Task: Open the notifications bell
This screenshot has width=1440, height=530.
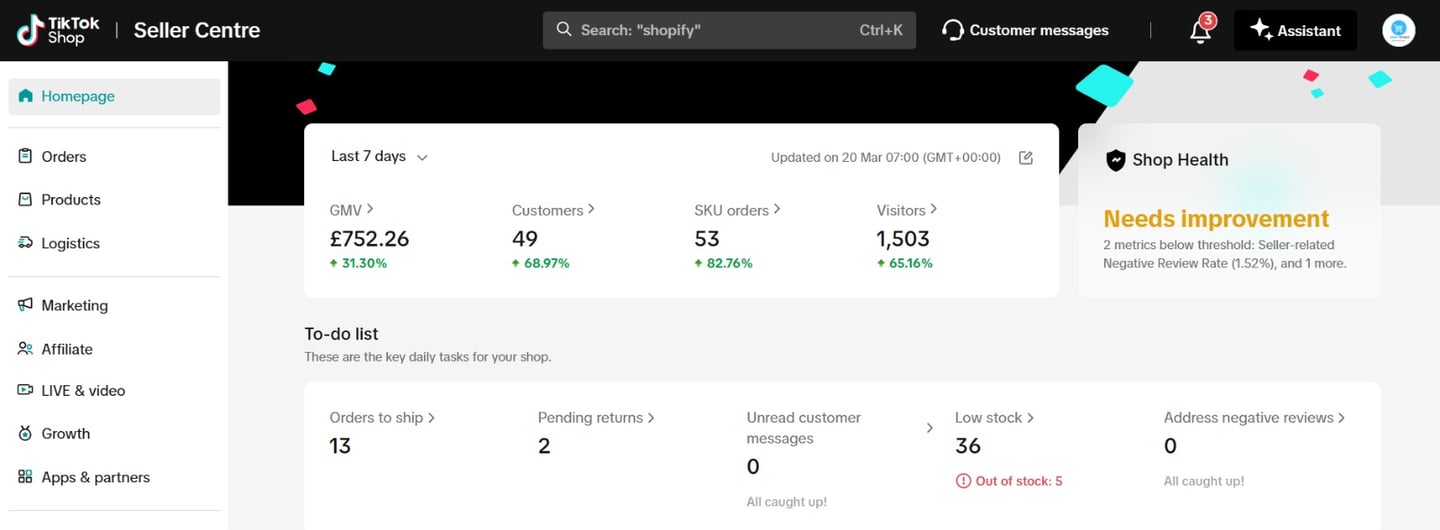Action: 1200,31
